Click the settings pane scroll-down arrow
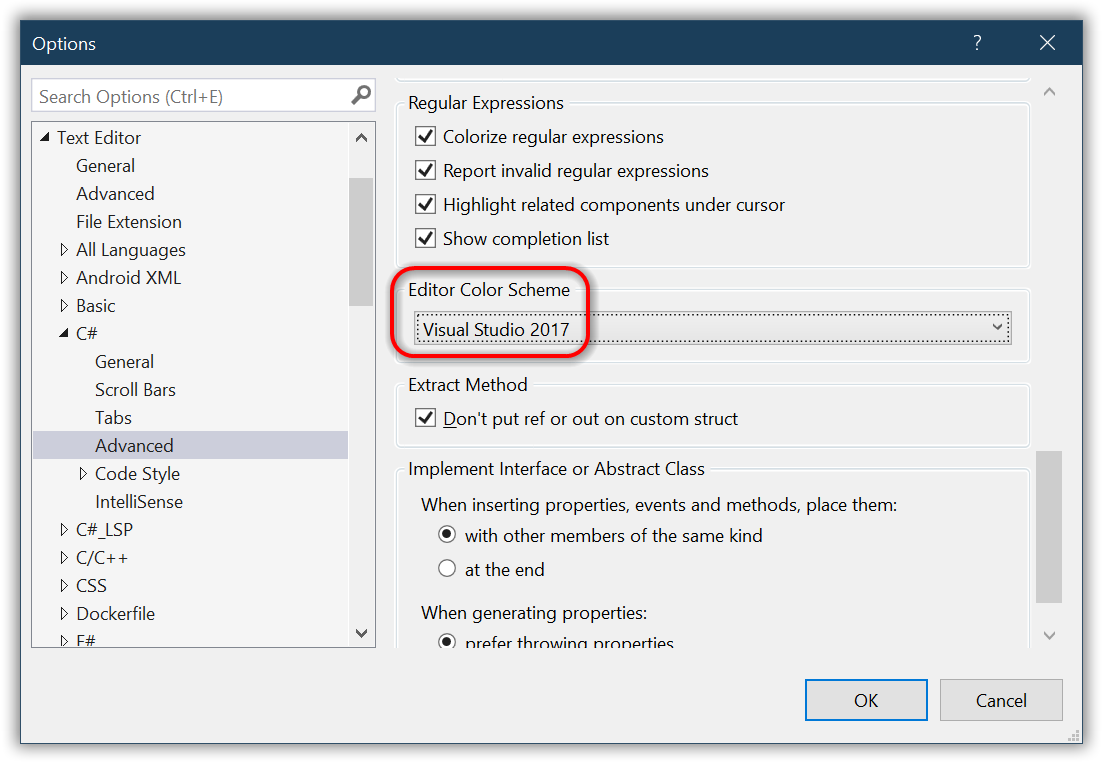1103x764 pixels. [1049, 635]
